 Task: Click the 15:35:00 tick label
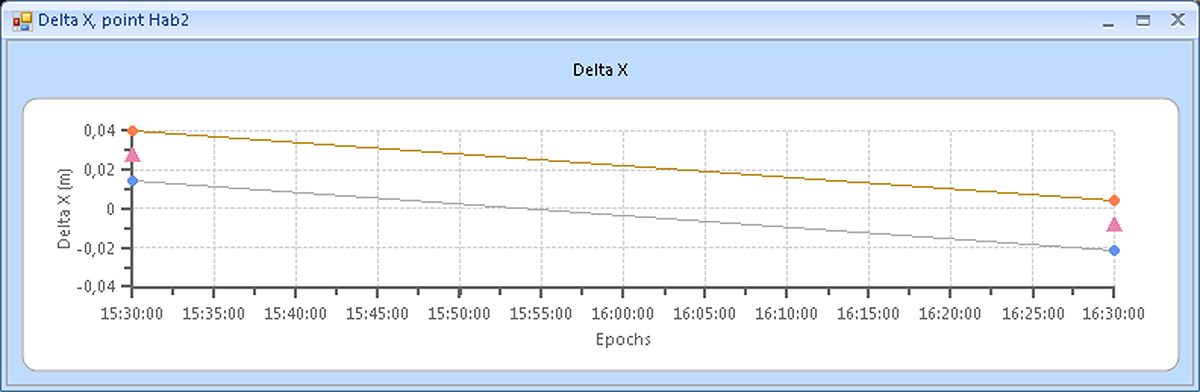click(213, 313)
